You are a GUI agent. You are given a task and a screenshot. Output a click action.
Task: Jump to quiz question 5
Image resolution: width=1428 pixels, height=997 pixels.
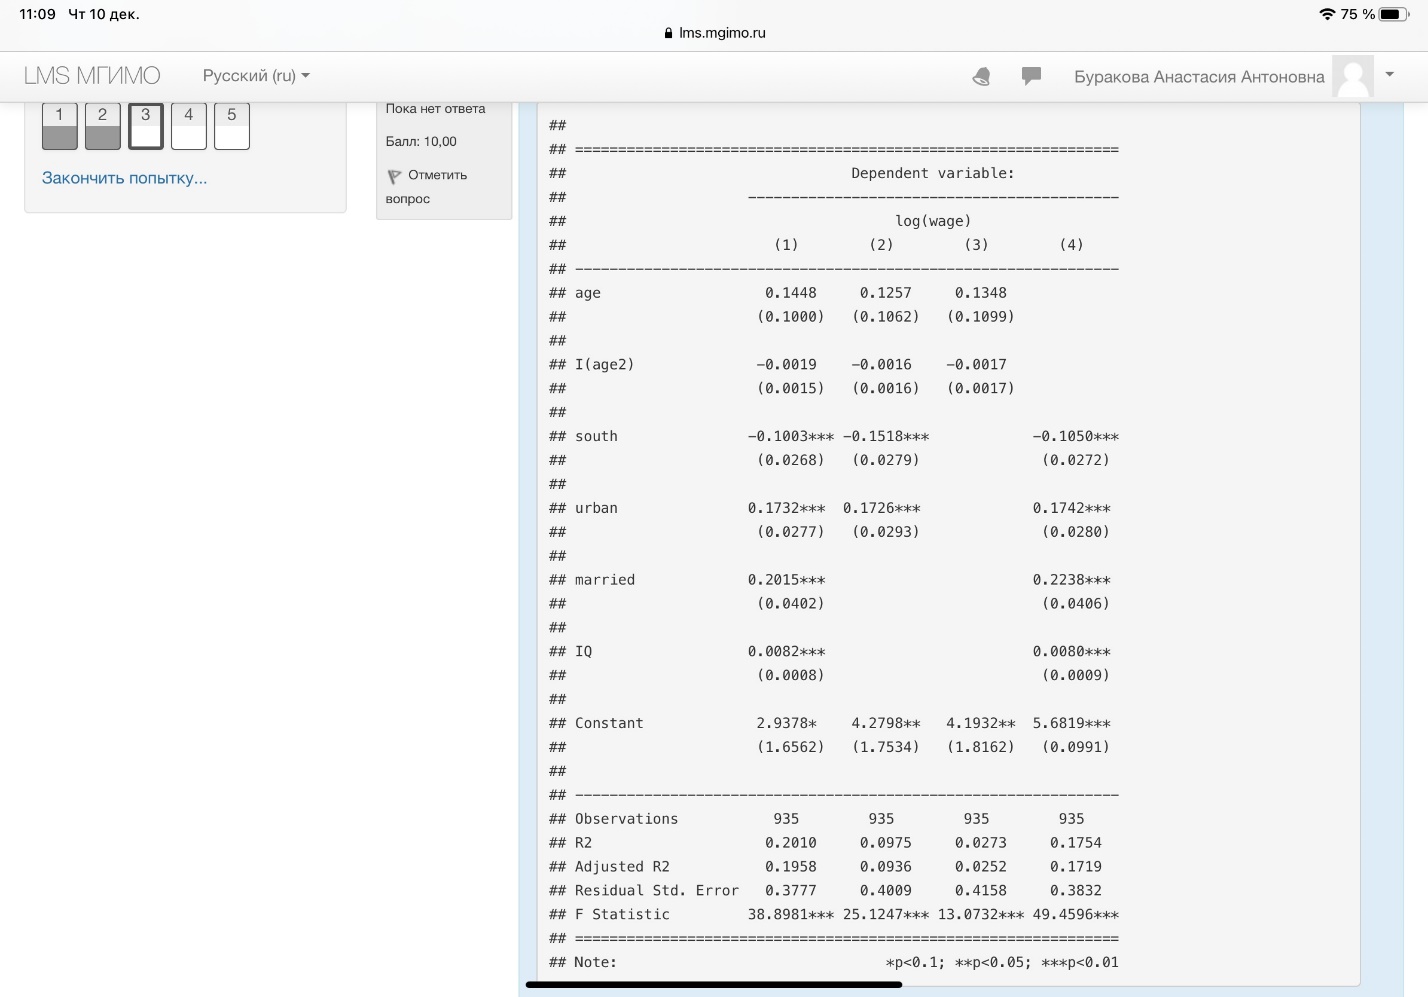(x=232, y=126)
